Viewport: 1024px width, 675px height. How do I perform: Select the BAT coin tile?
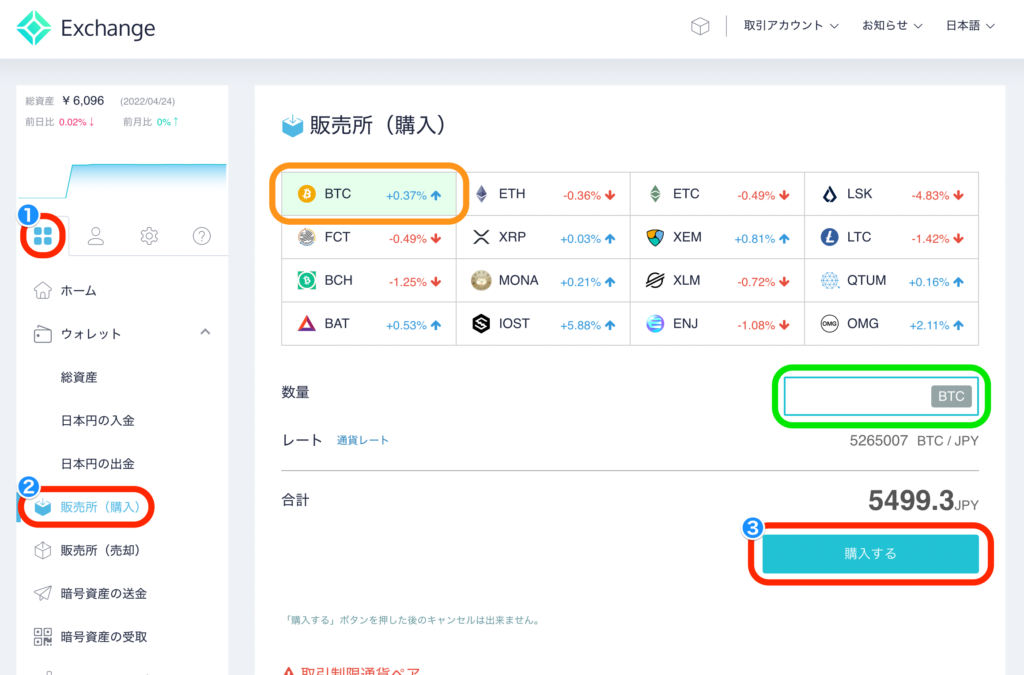click(369, 323)
